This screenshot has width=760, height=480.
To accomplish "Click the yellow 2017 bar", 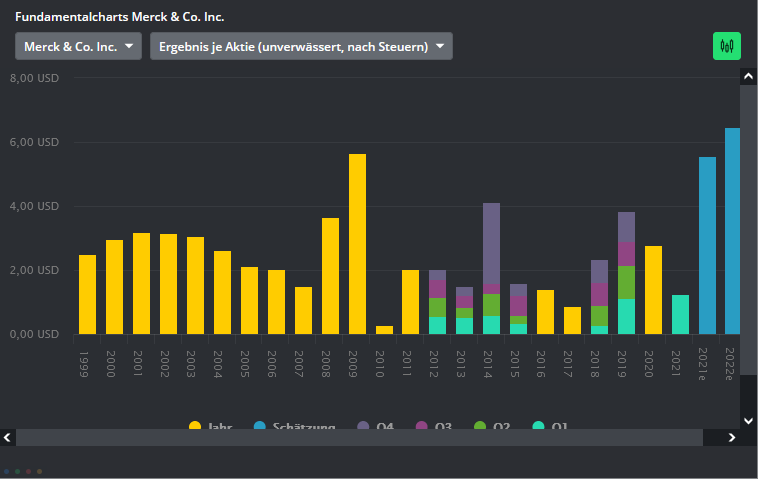I will [x=572, y=320].
